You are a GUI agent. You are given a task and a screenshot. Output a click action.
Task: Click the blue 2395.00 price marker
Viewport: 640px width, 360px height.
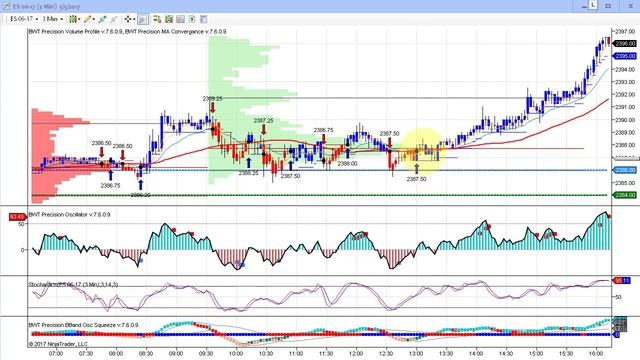625,56
